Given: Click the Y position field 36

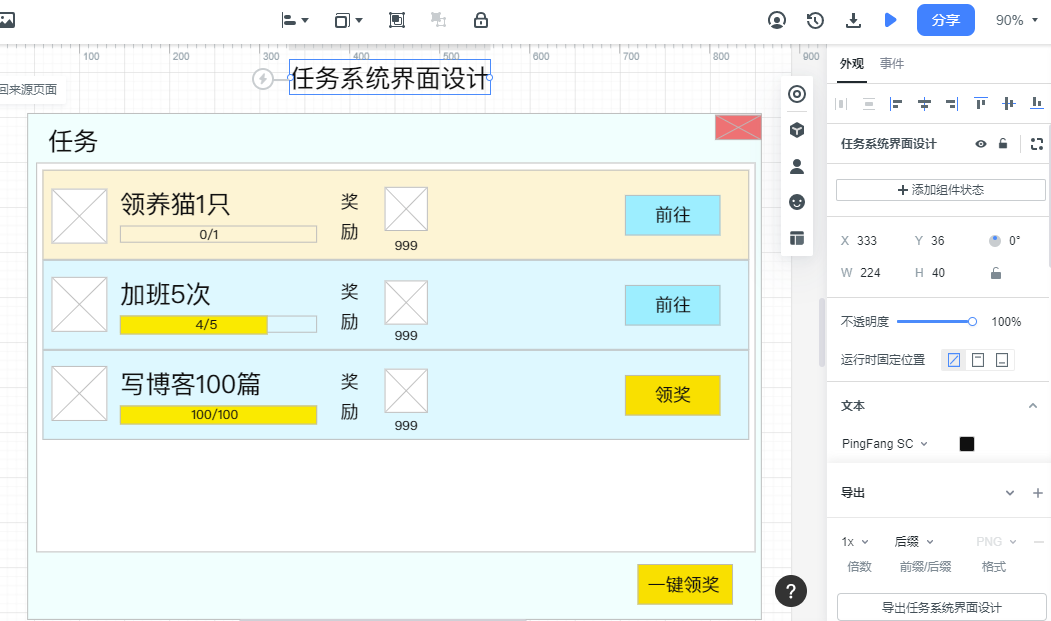Looking at the screenshot, I should coord(938,241).
